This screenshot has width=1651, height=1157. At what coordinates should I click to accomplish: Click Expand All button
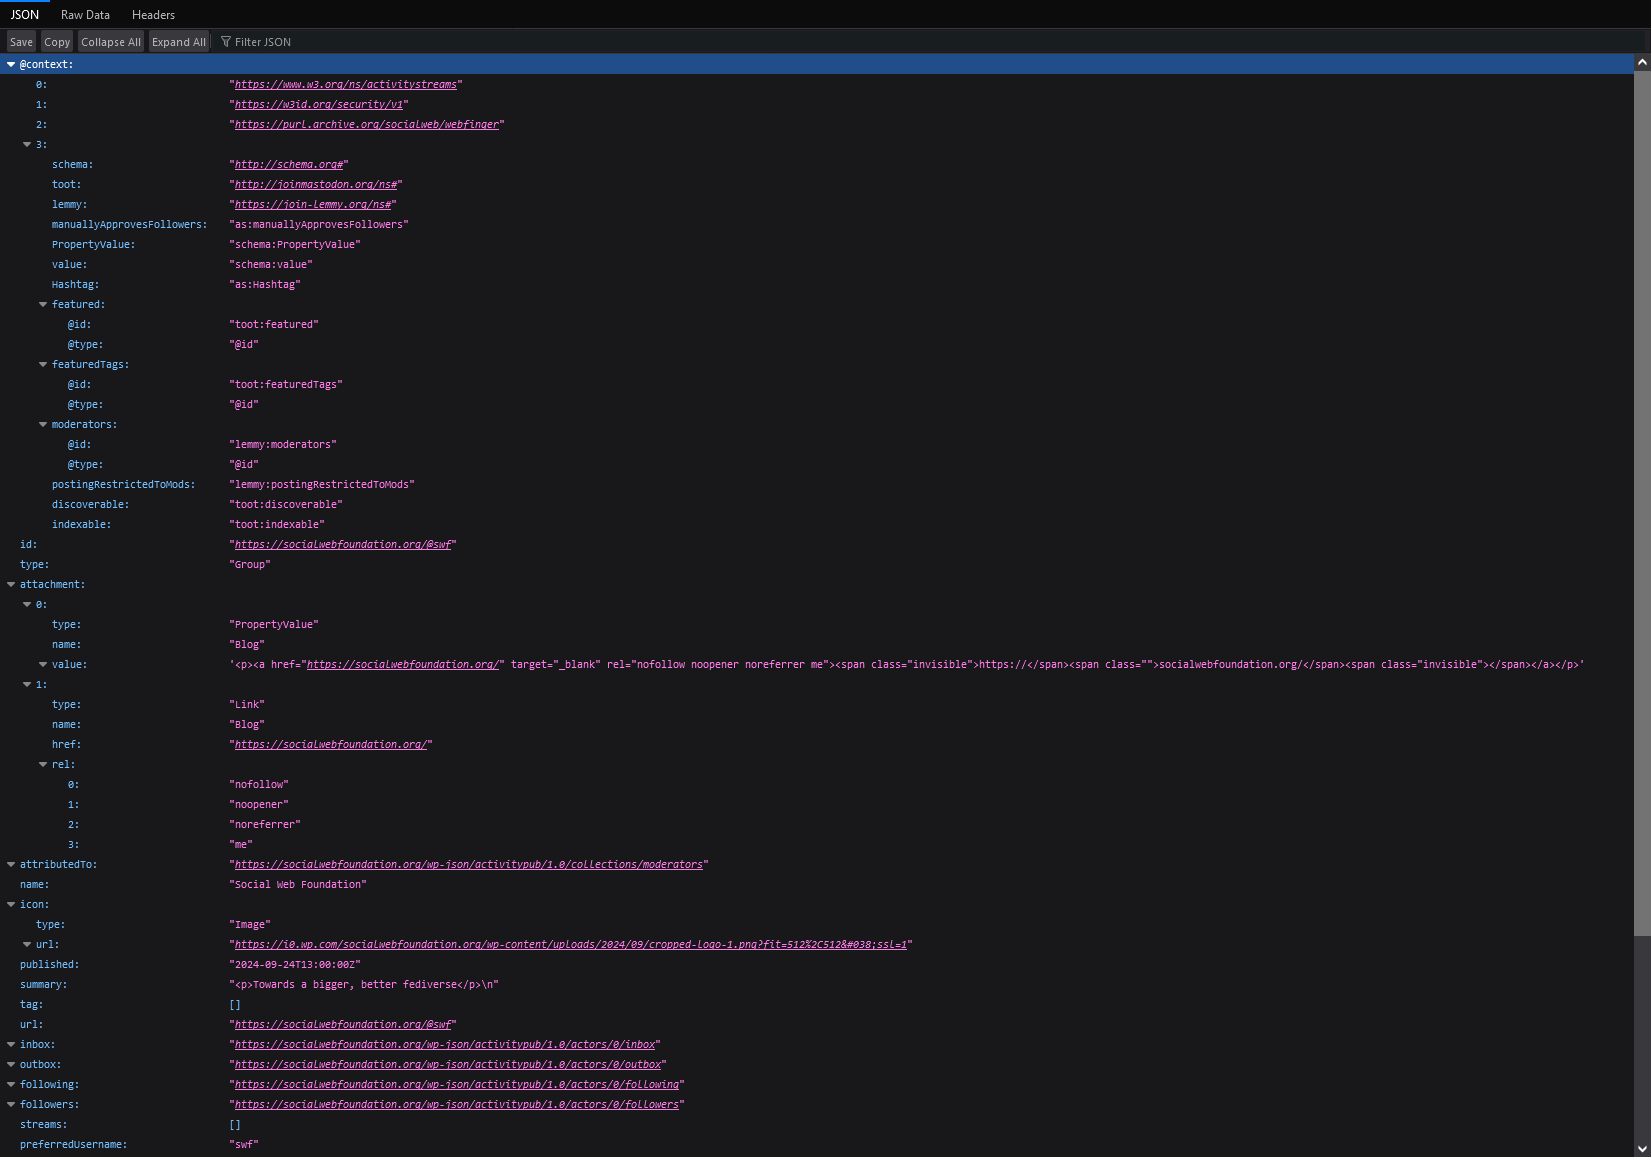coord(179,42)
